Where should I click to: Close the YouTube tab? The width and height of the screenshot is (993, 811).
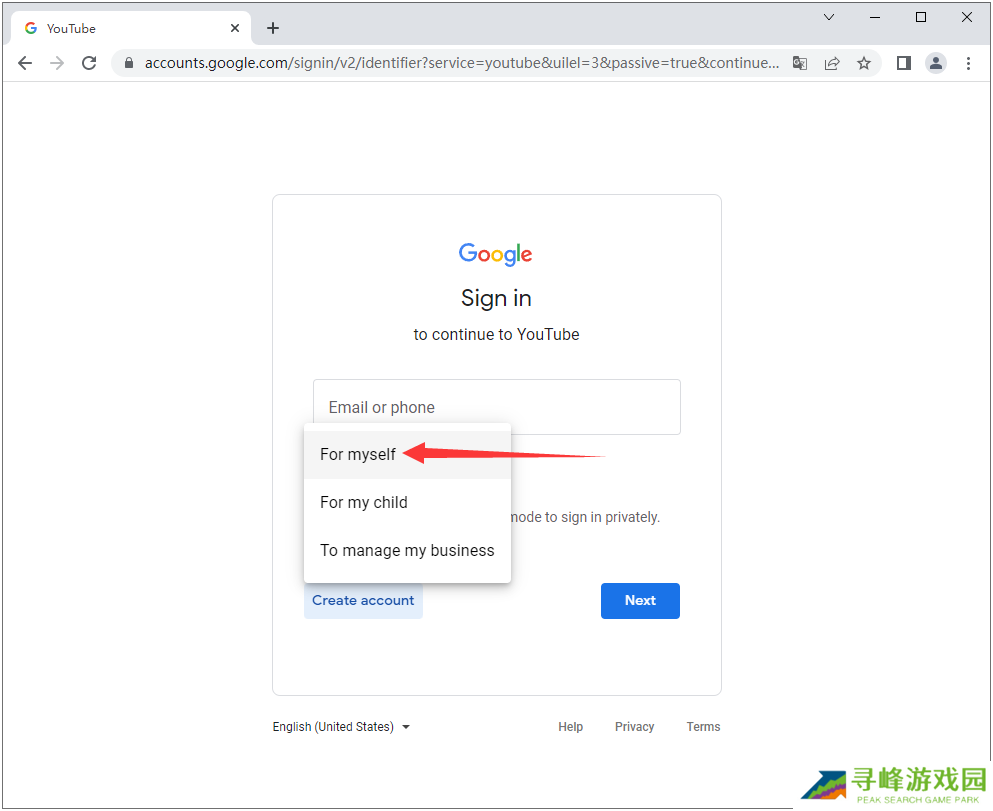pos(235,28)
